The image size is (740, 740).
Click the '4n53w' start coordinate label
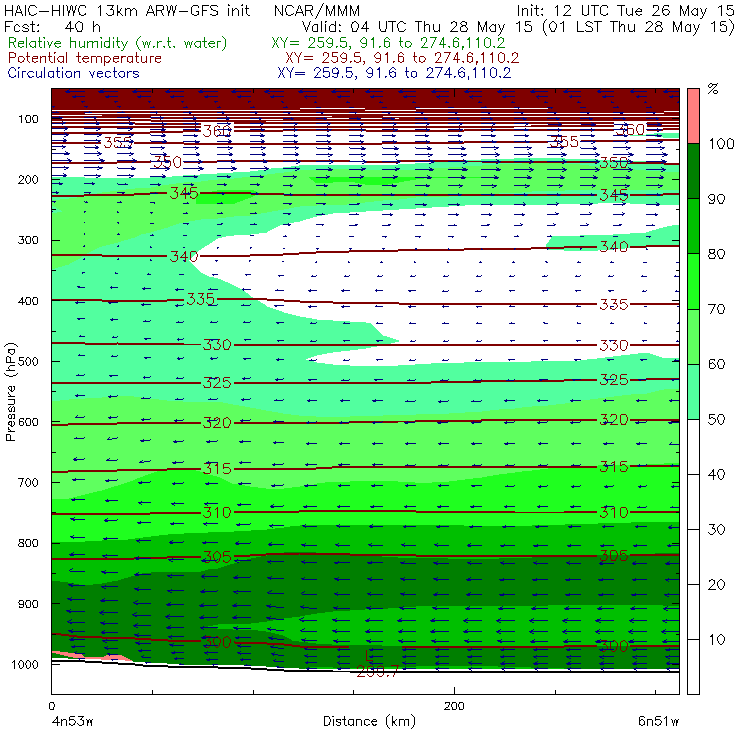tap(73, 722)
